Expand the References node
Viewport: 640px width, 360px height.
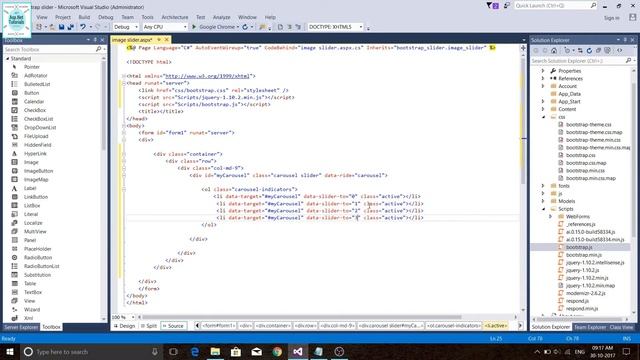pyautogui.click(x=543, y=79)
